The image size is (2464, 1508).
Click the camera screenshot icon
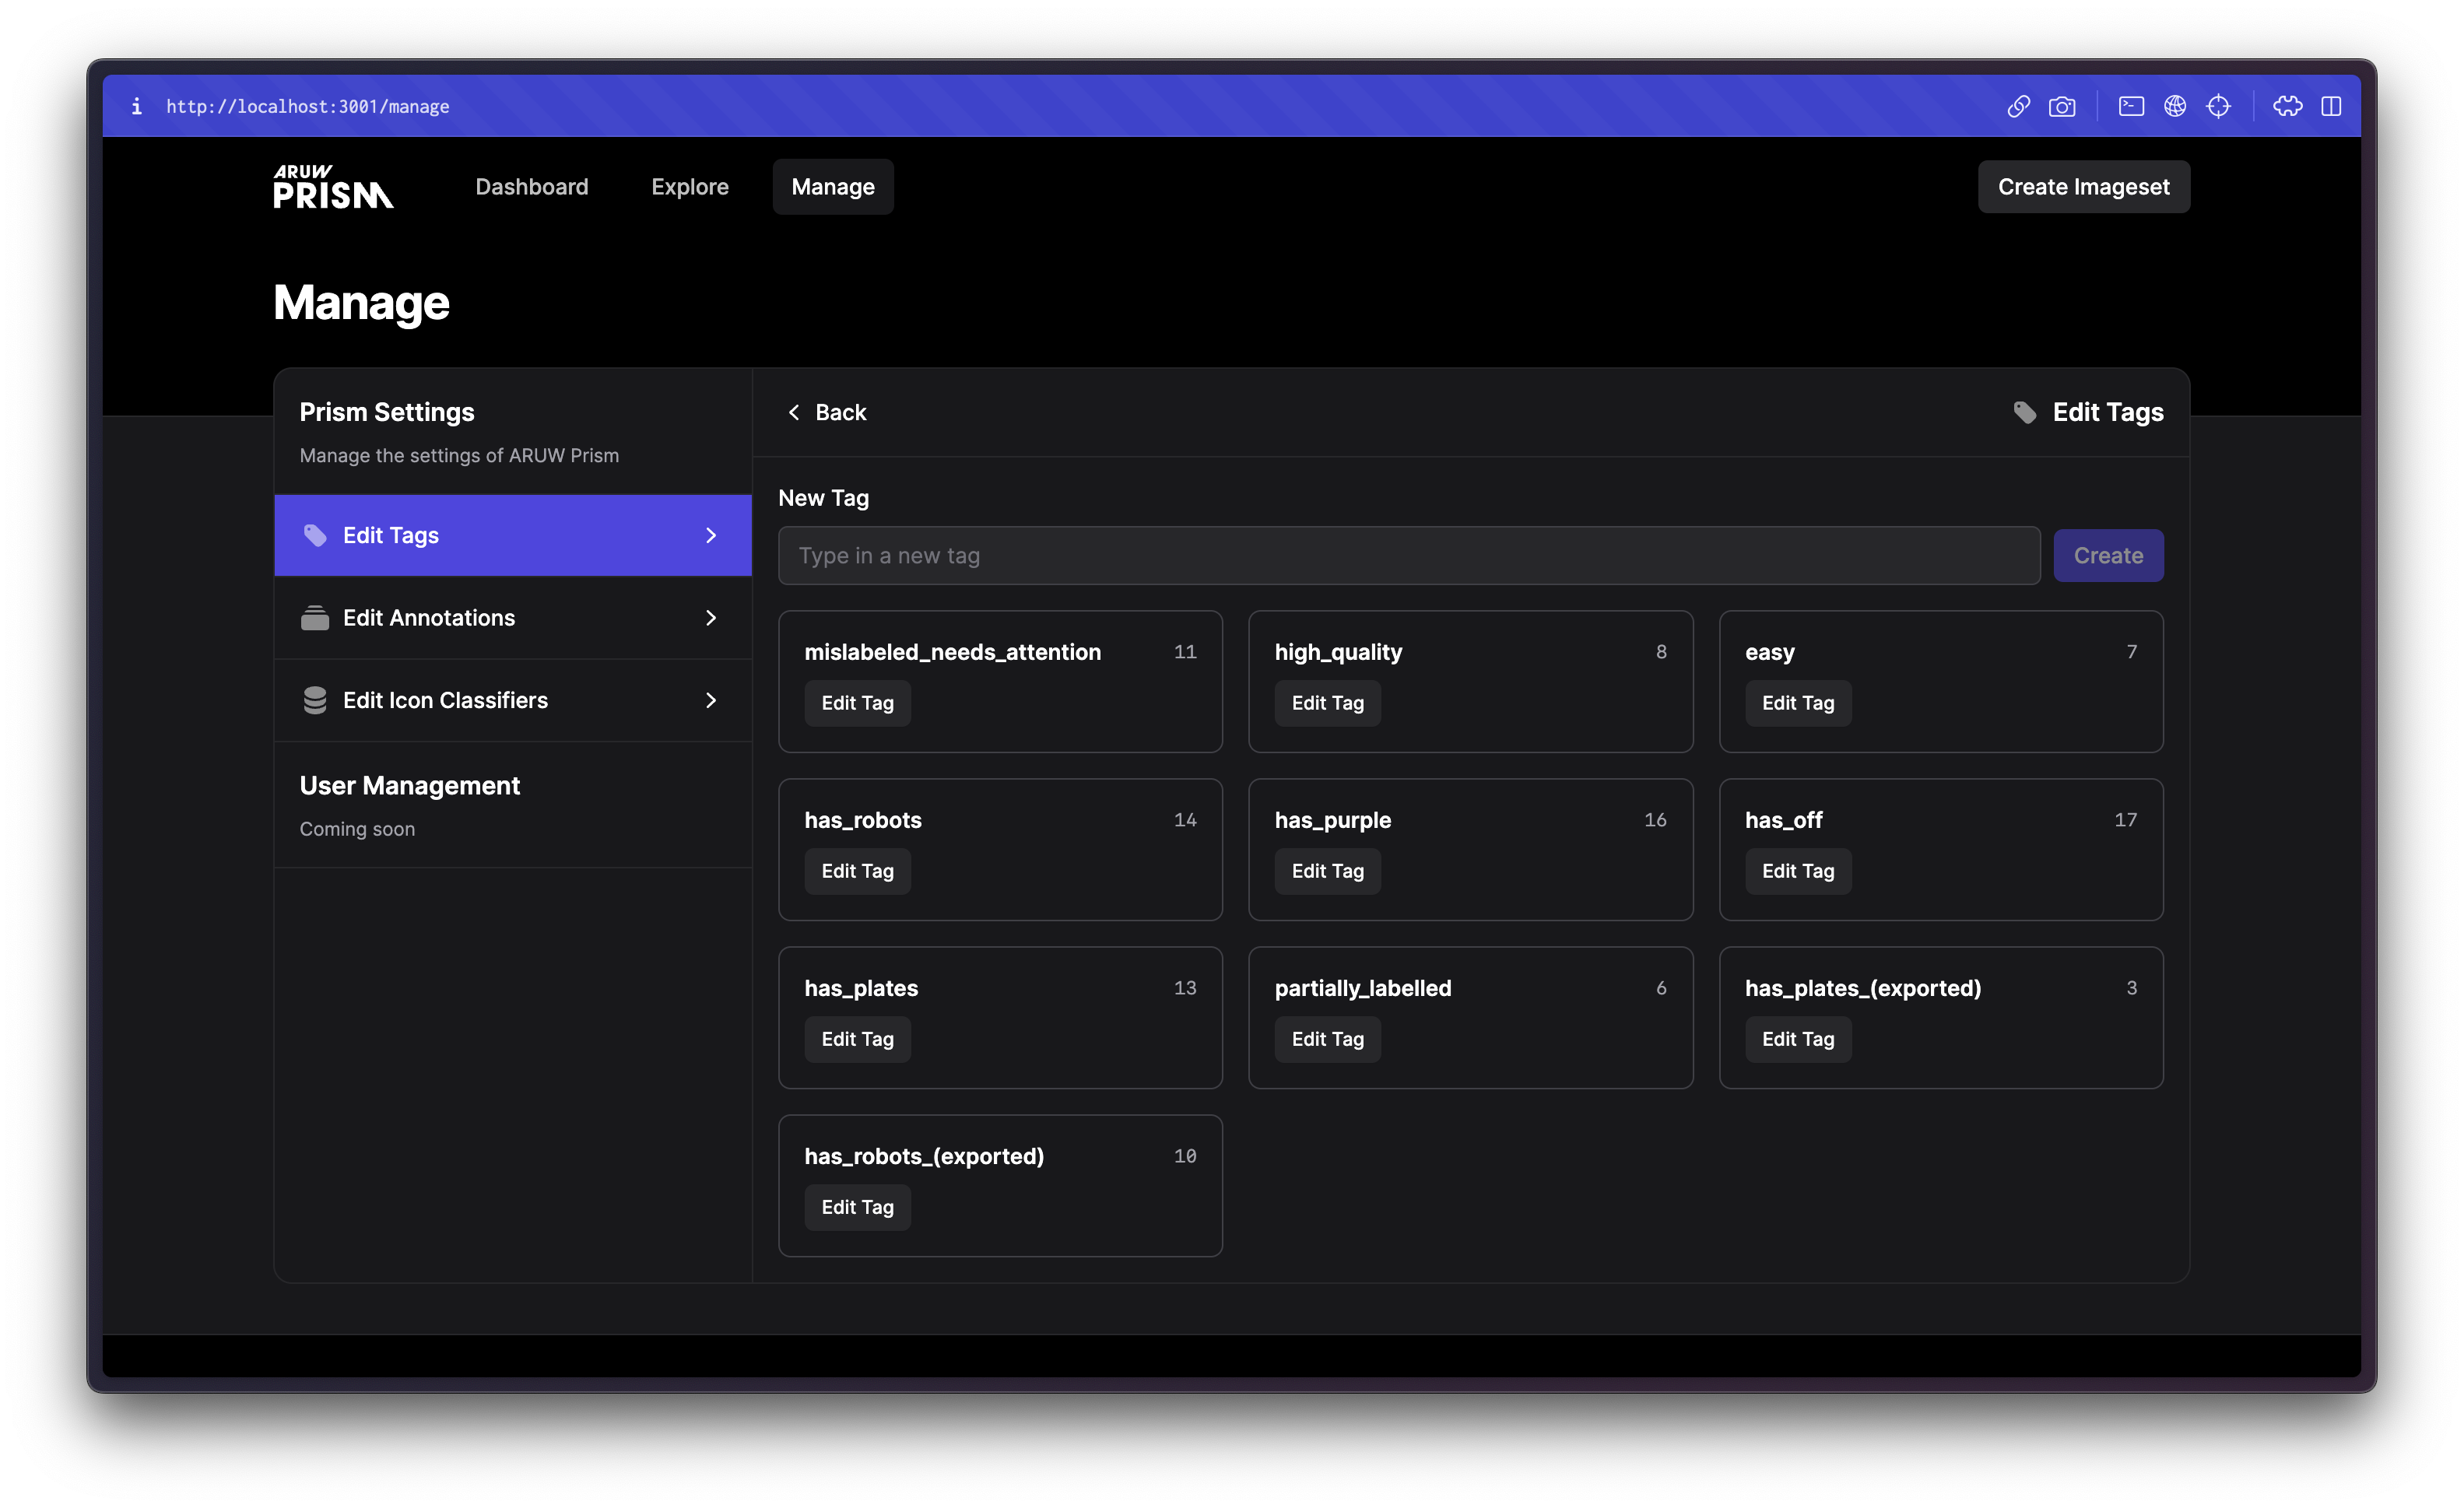2062,106
